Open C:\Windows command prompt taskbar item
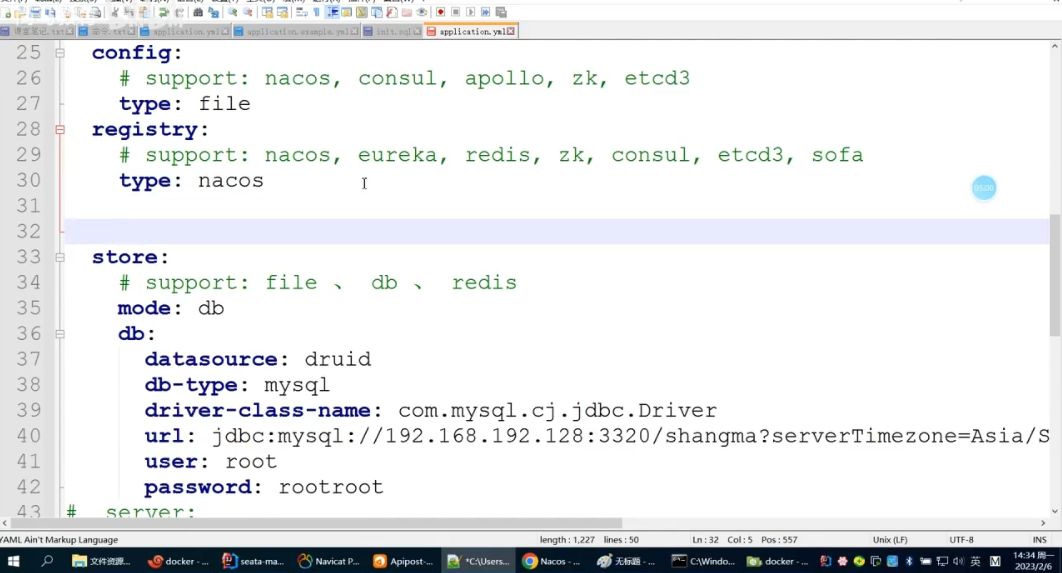Screen dimensions: 1062x573 coord(703,561)
